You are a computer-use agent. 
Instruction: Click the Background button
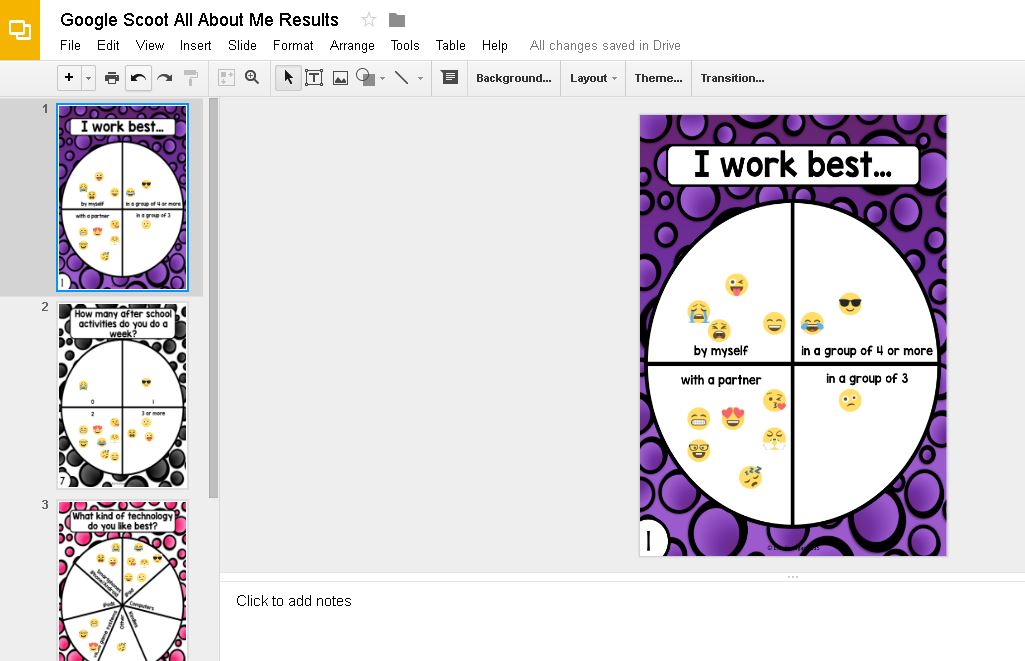click(x=513, y=77)
